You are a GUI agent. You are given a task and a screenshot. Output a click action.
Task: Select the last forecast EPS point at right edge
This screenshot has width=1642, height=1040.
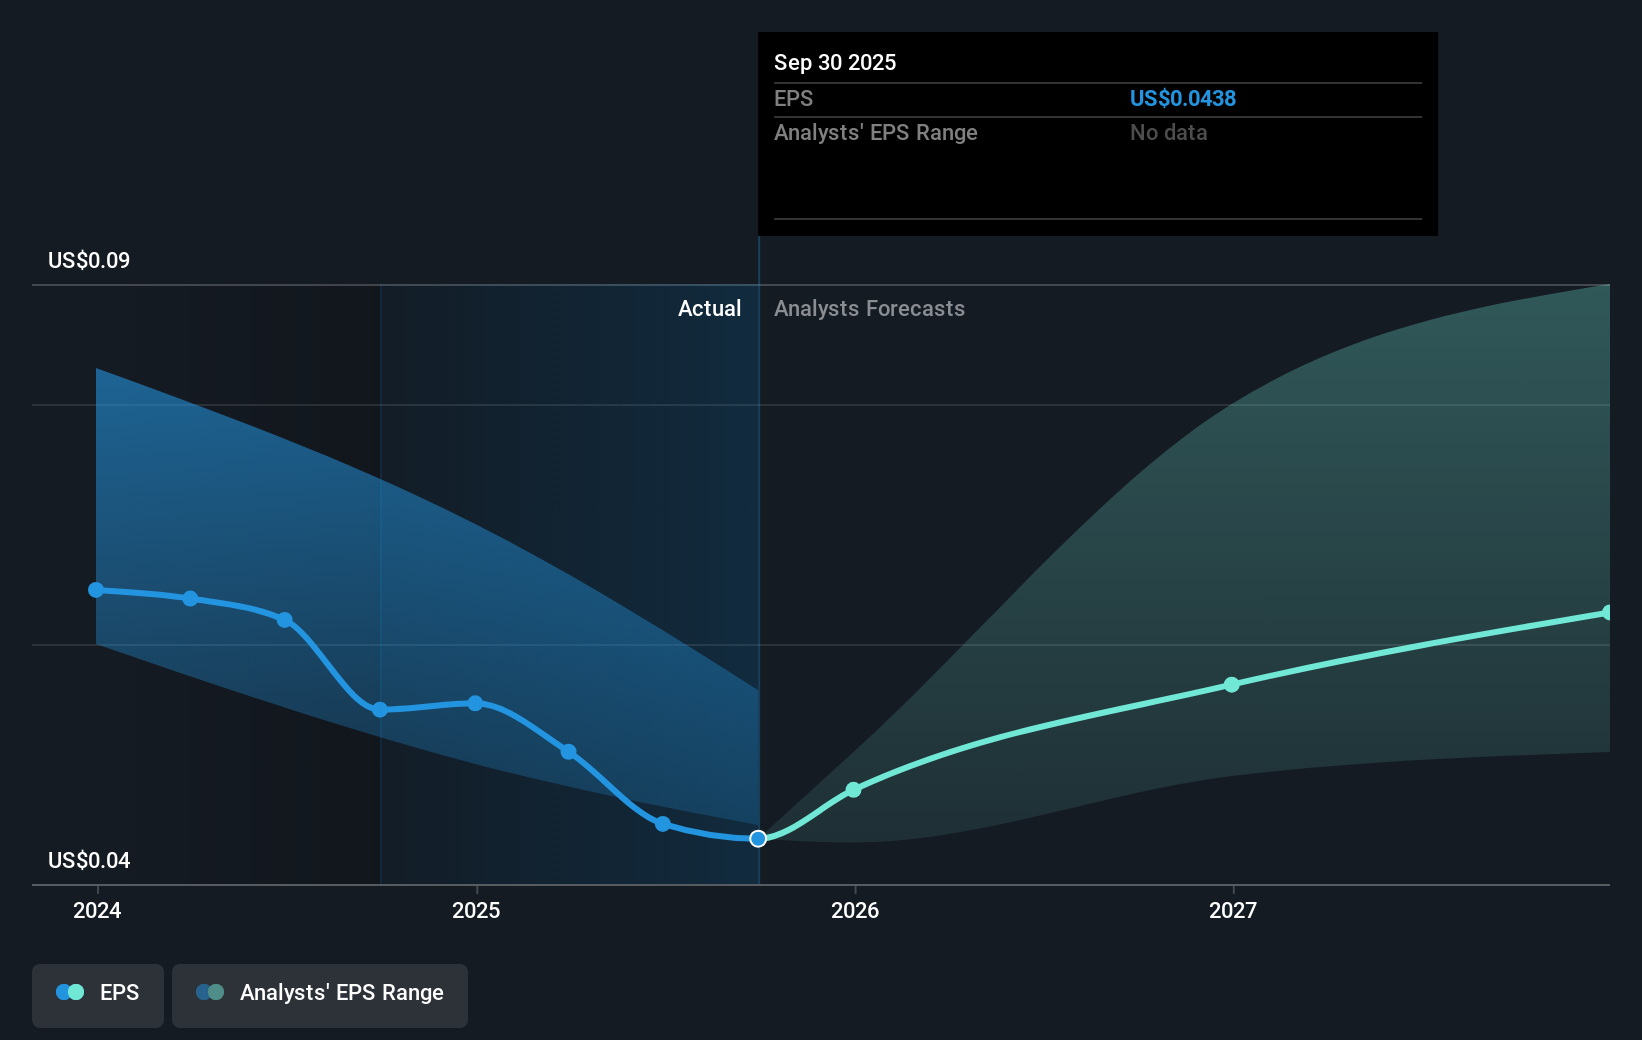point(1608,612)
